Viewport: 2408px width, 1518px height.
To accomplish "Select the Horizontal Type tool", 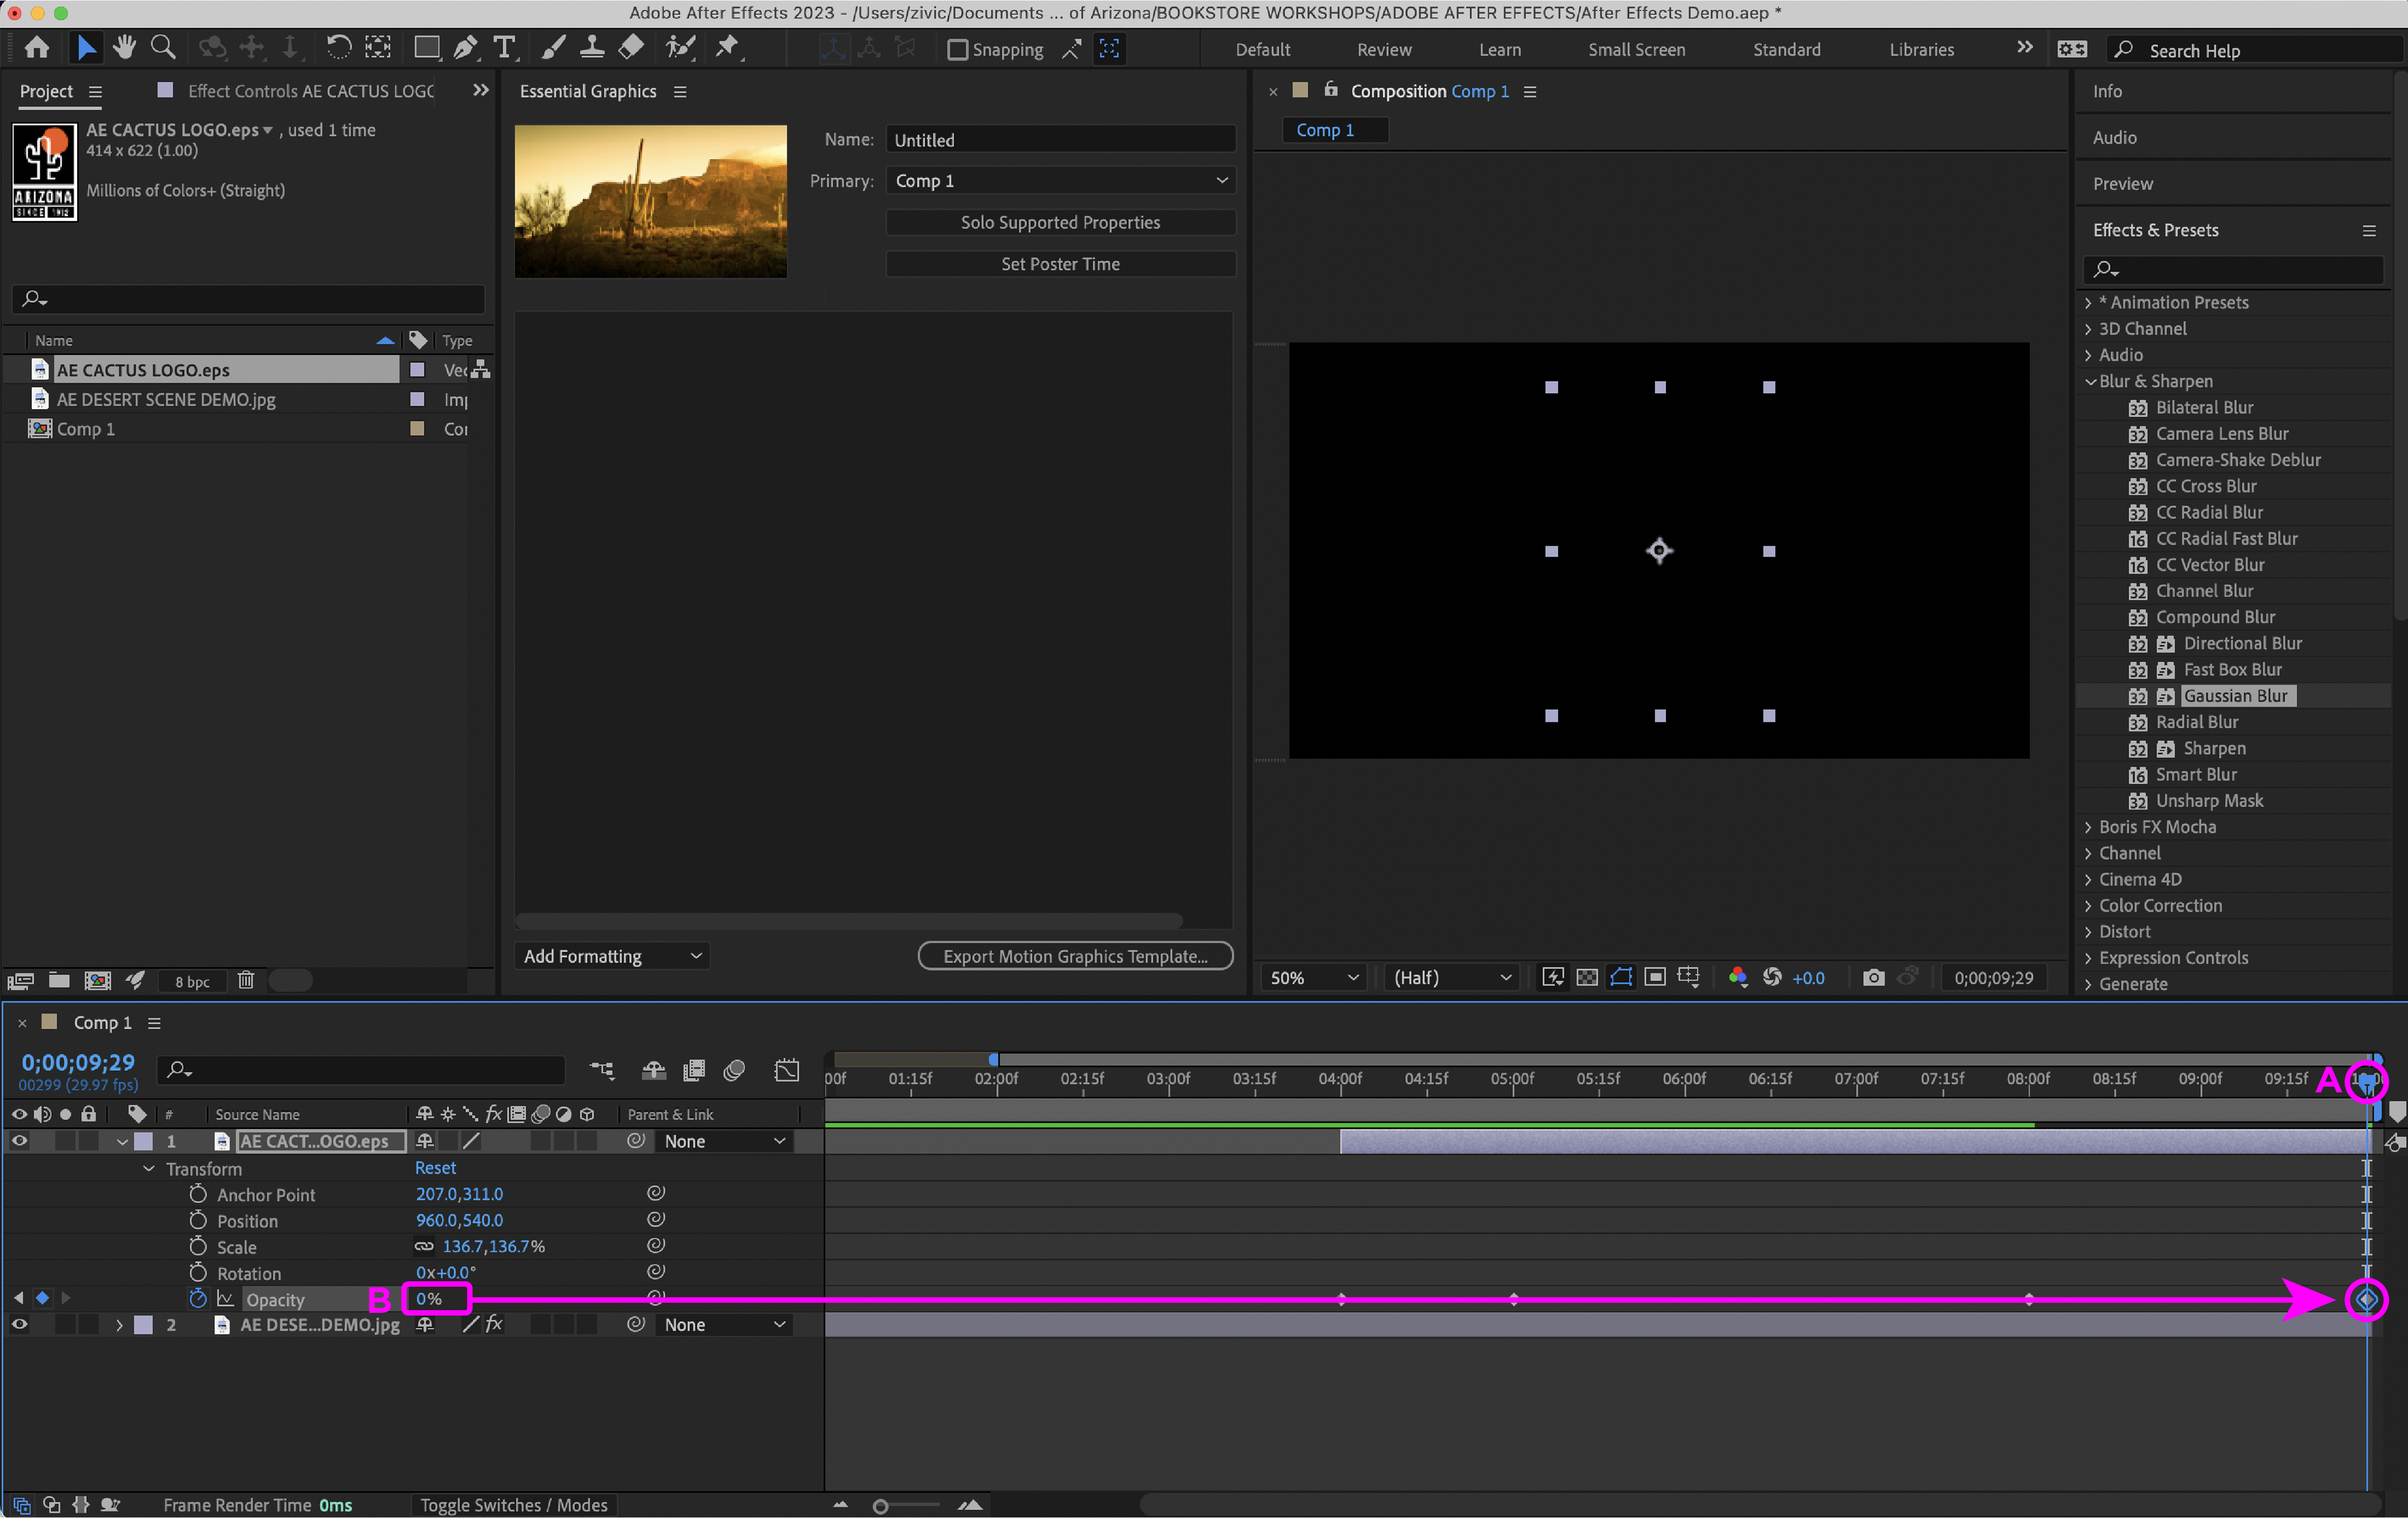I will pos(505,48).
